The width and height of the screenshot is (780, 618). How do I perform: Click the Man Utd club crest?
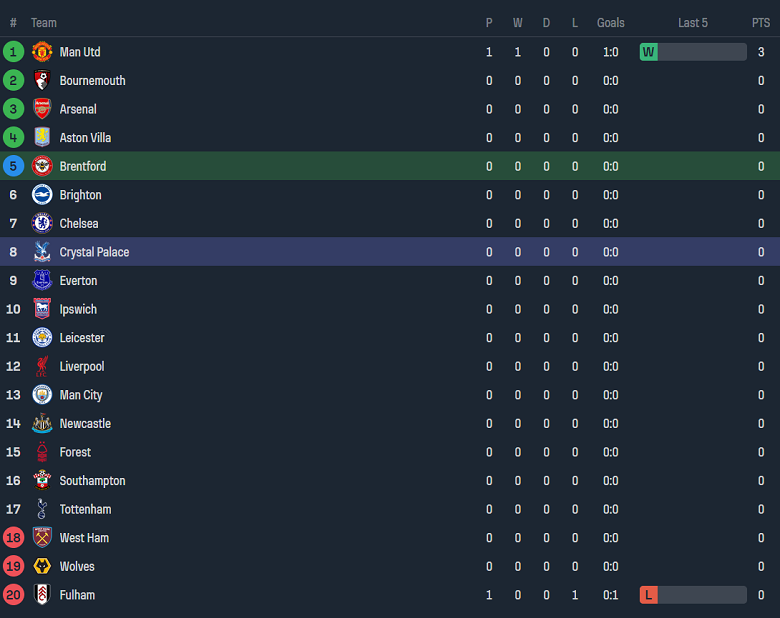[x=42, y=52]
